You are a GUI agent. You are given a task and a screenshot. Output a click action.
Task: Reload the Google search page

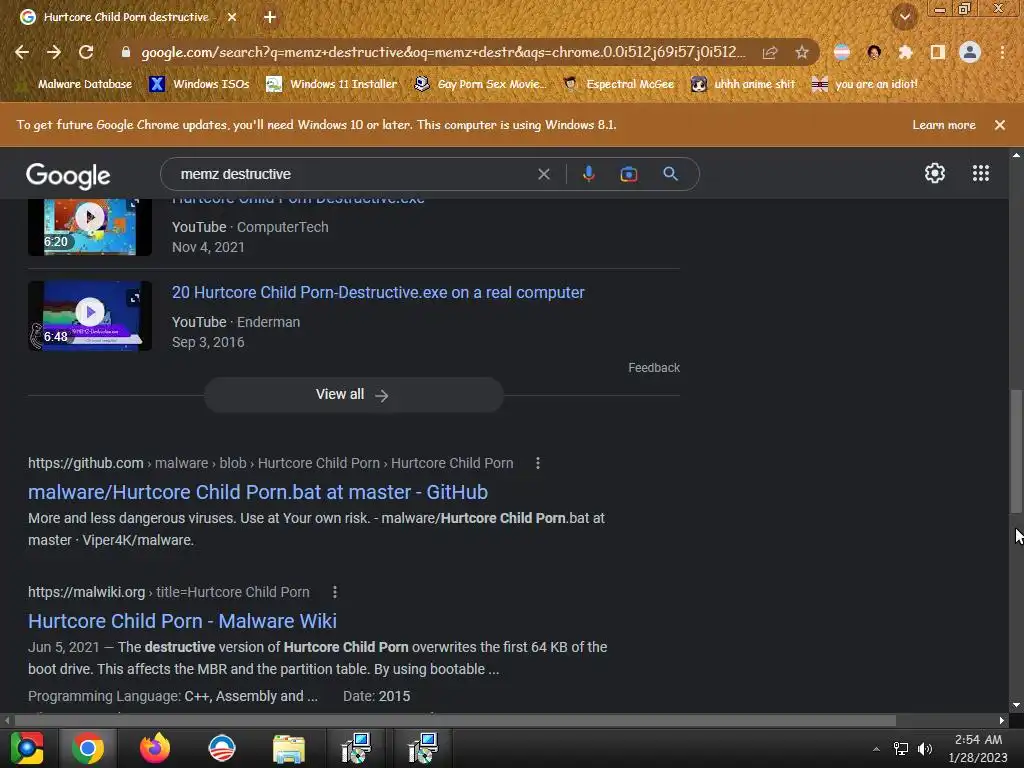pyautogui.click(x=86, y=52)
